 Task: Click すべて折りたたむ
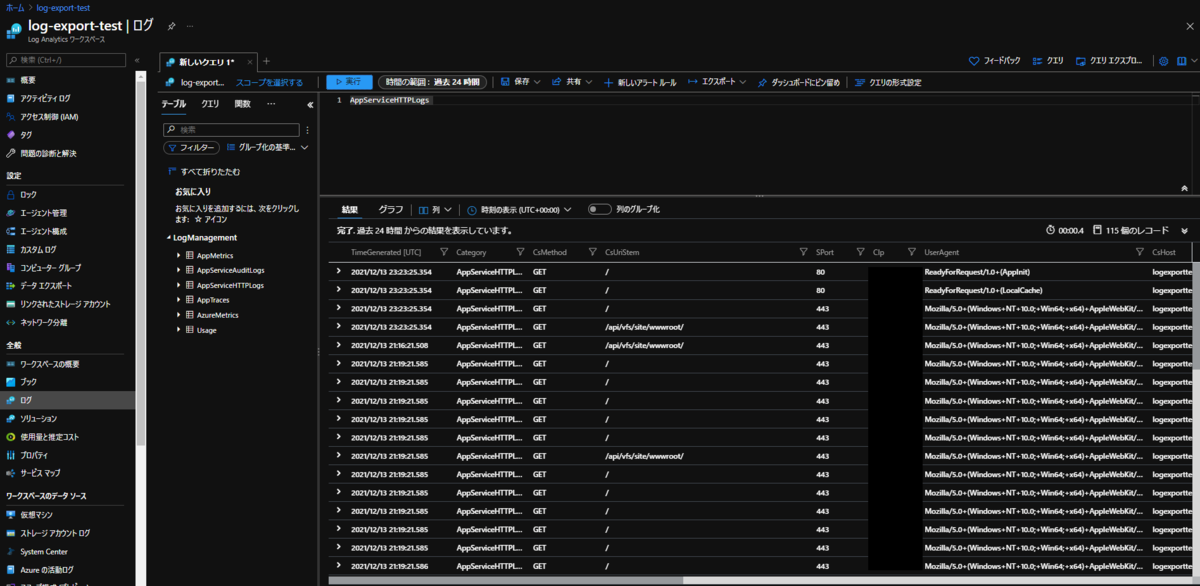point(203,172)
